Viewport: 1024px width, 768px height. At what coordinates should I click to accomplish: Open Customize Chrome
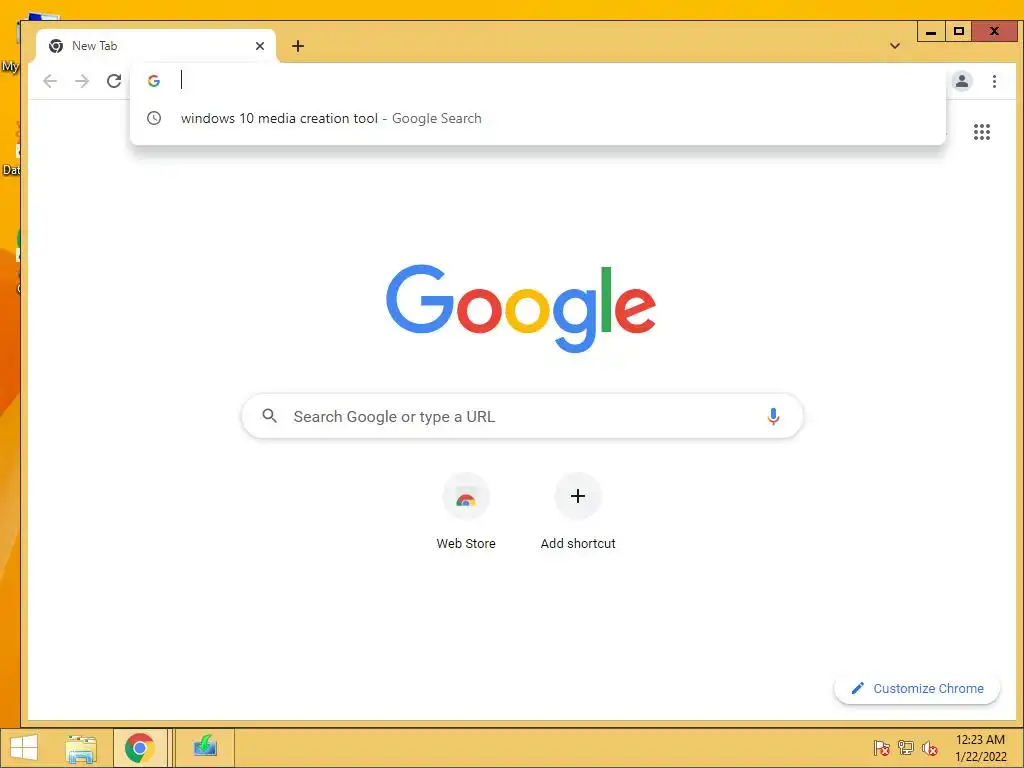coord(917,688)
